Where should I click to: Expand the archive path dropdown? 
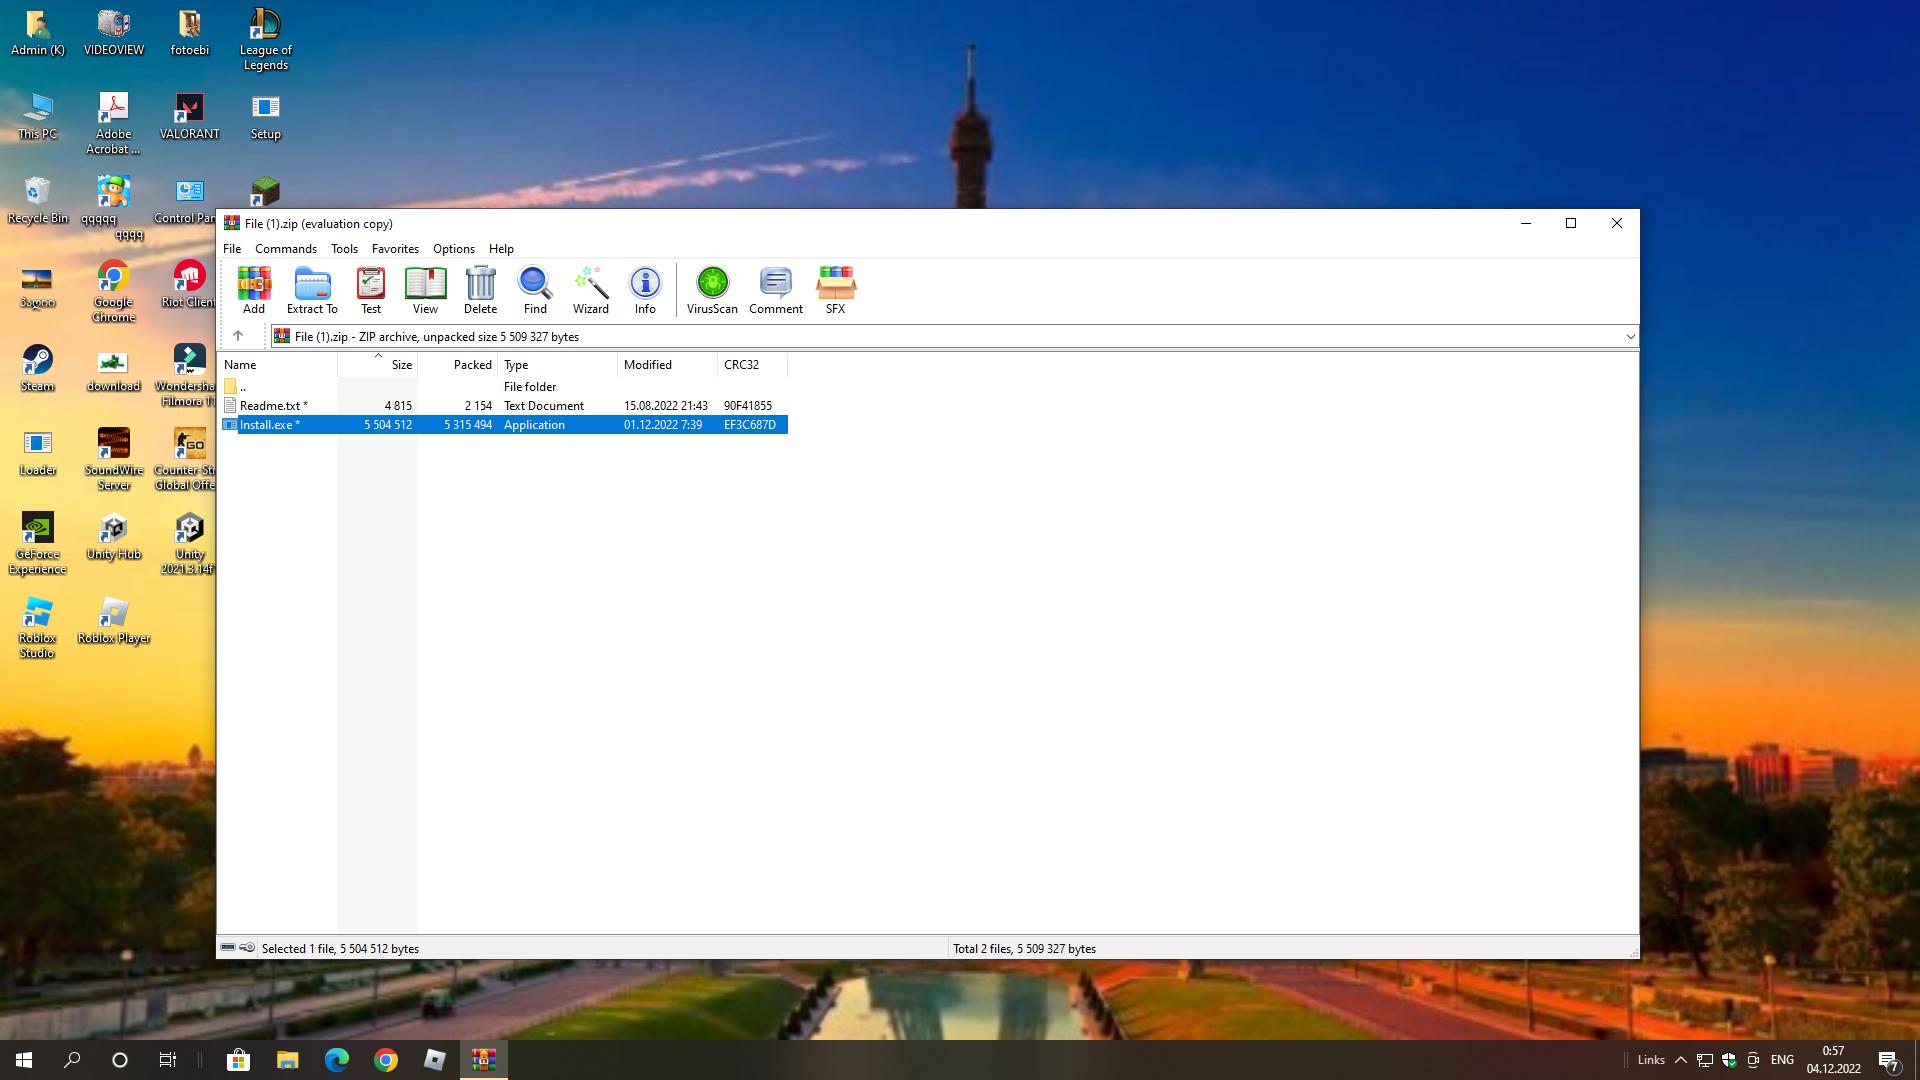[1630, 337]
